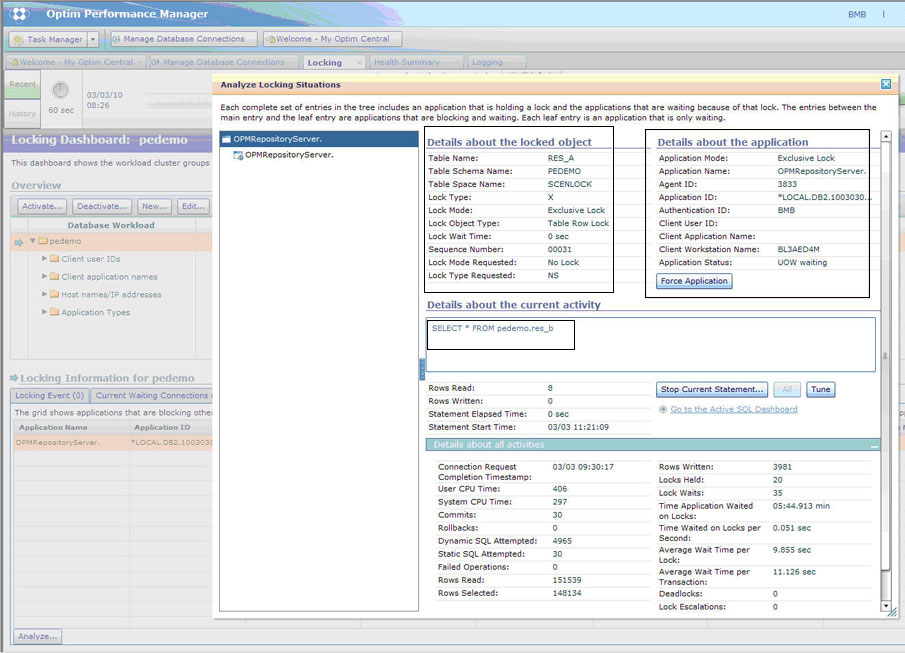Viewport: 905px width, 653px height.
Task: Click the Deactivate... button
Action: (102, 206)
